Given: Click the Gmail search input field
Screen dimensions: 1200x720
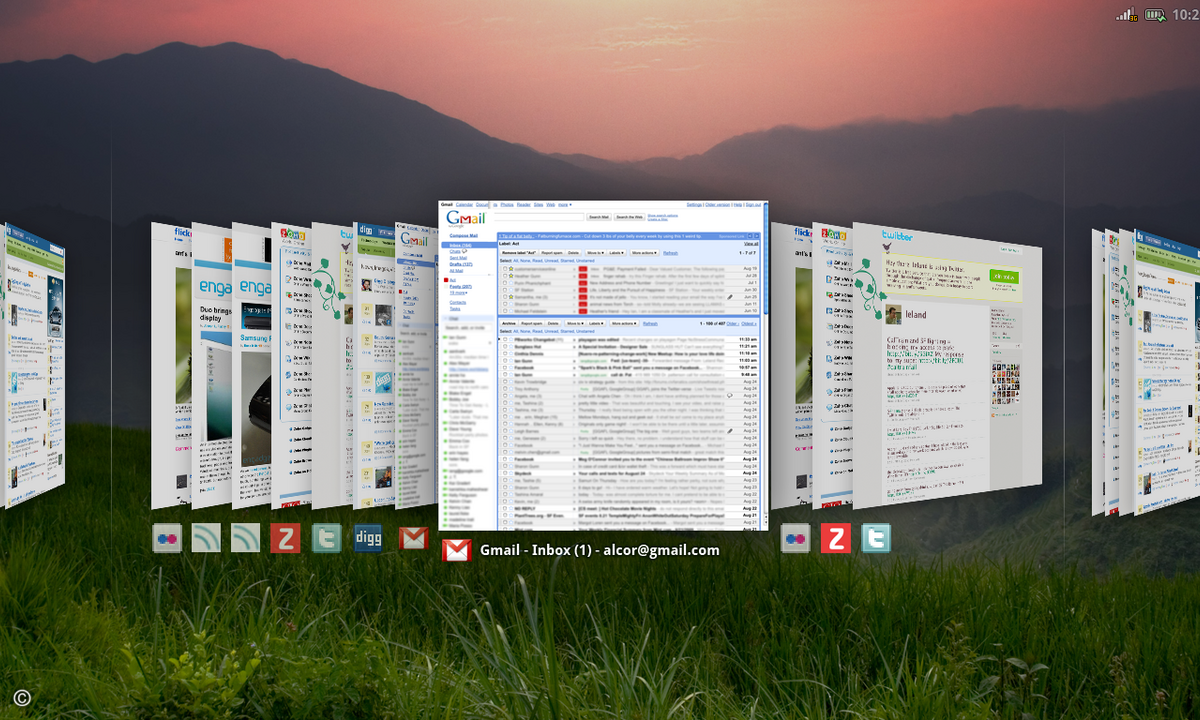Looking at the screenshot, I should coord(539,217).
